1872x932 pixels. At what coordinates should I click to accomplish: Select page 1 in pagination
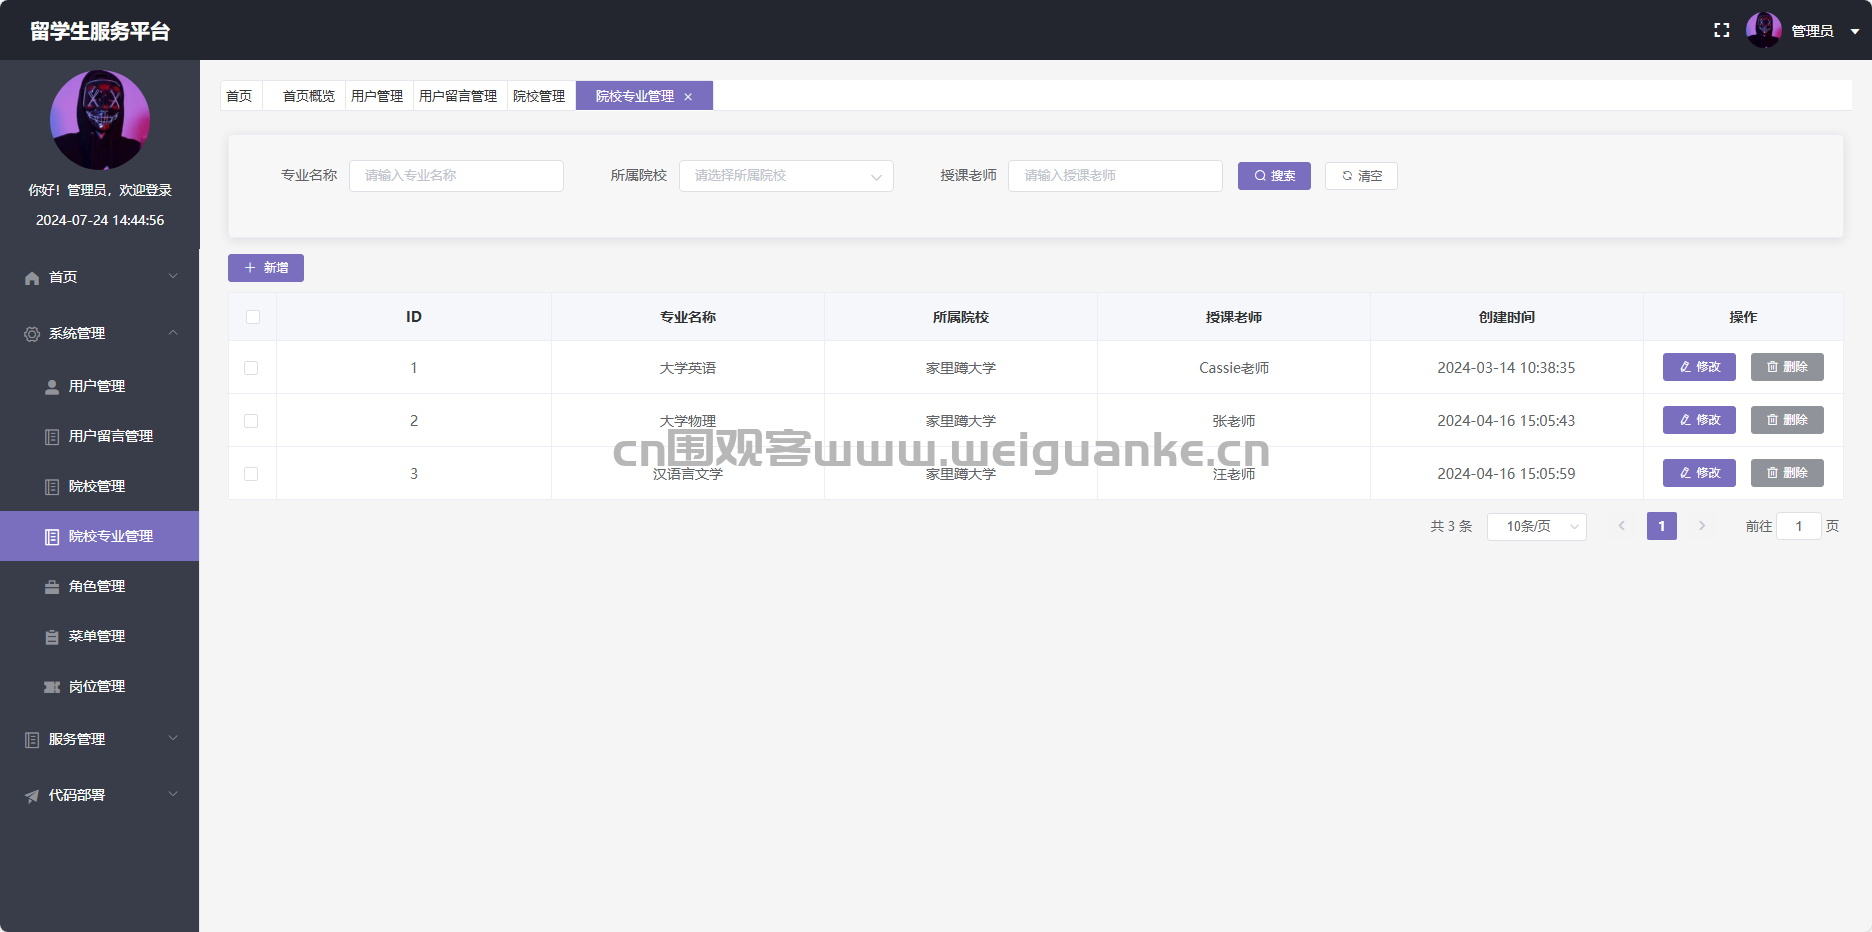tap(1662, 526)
